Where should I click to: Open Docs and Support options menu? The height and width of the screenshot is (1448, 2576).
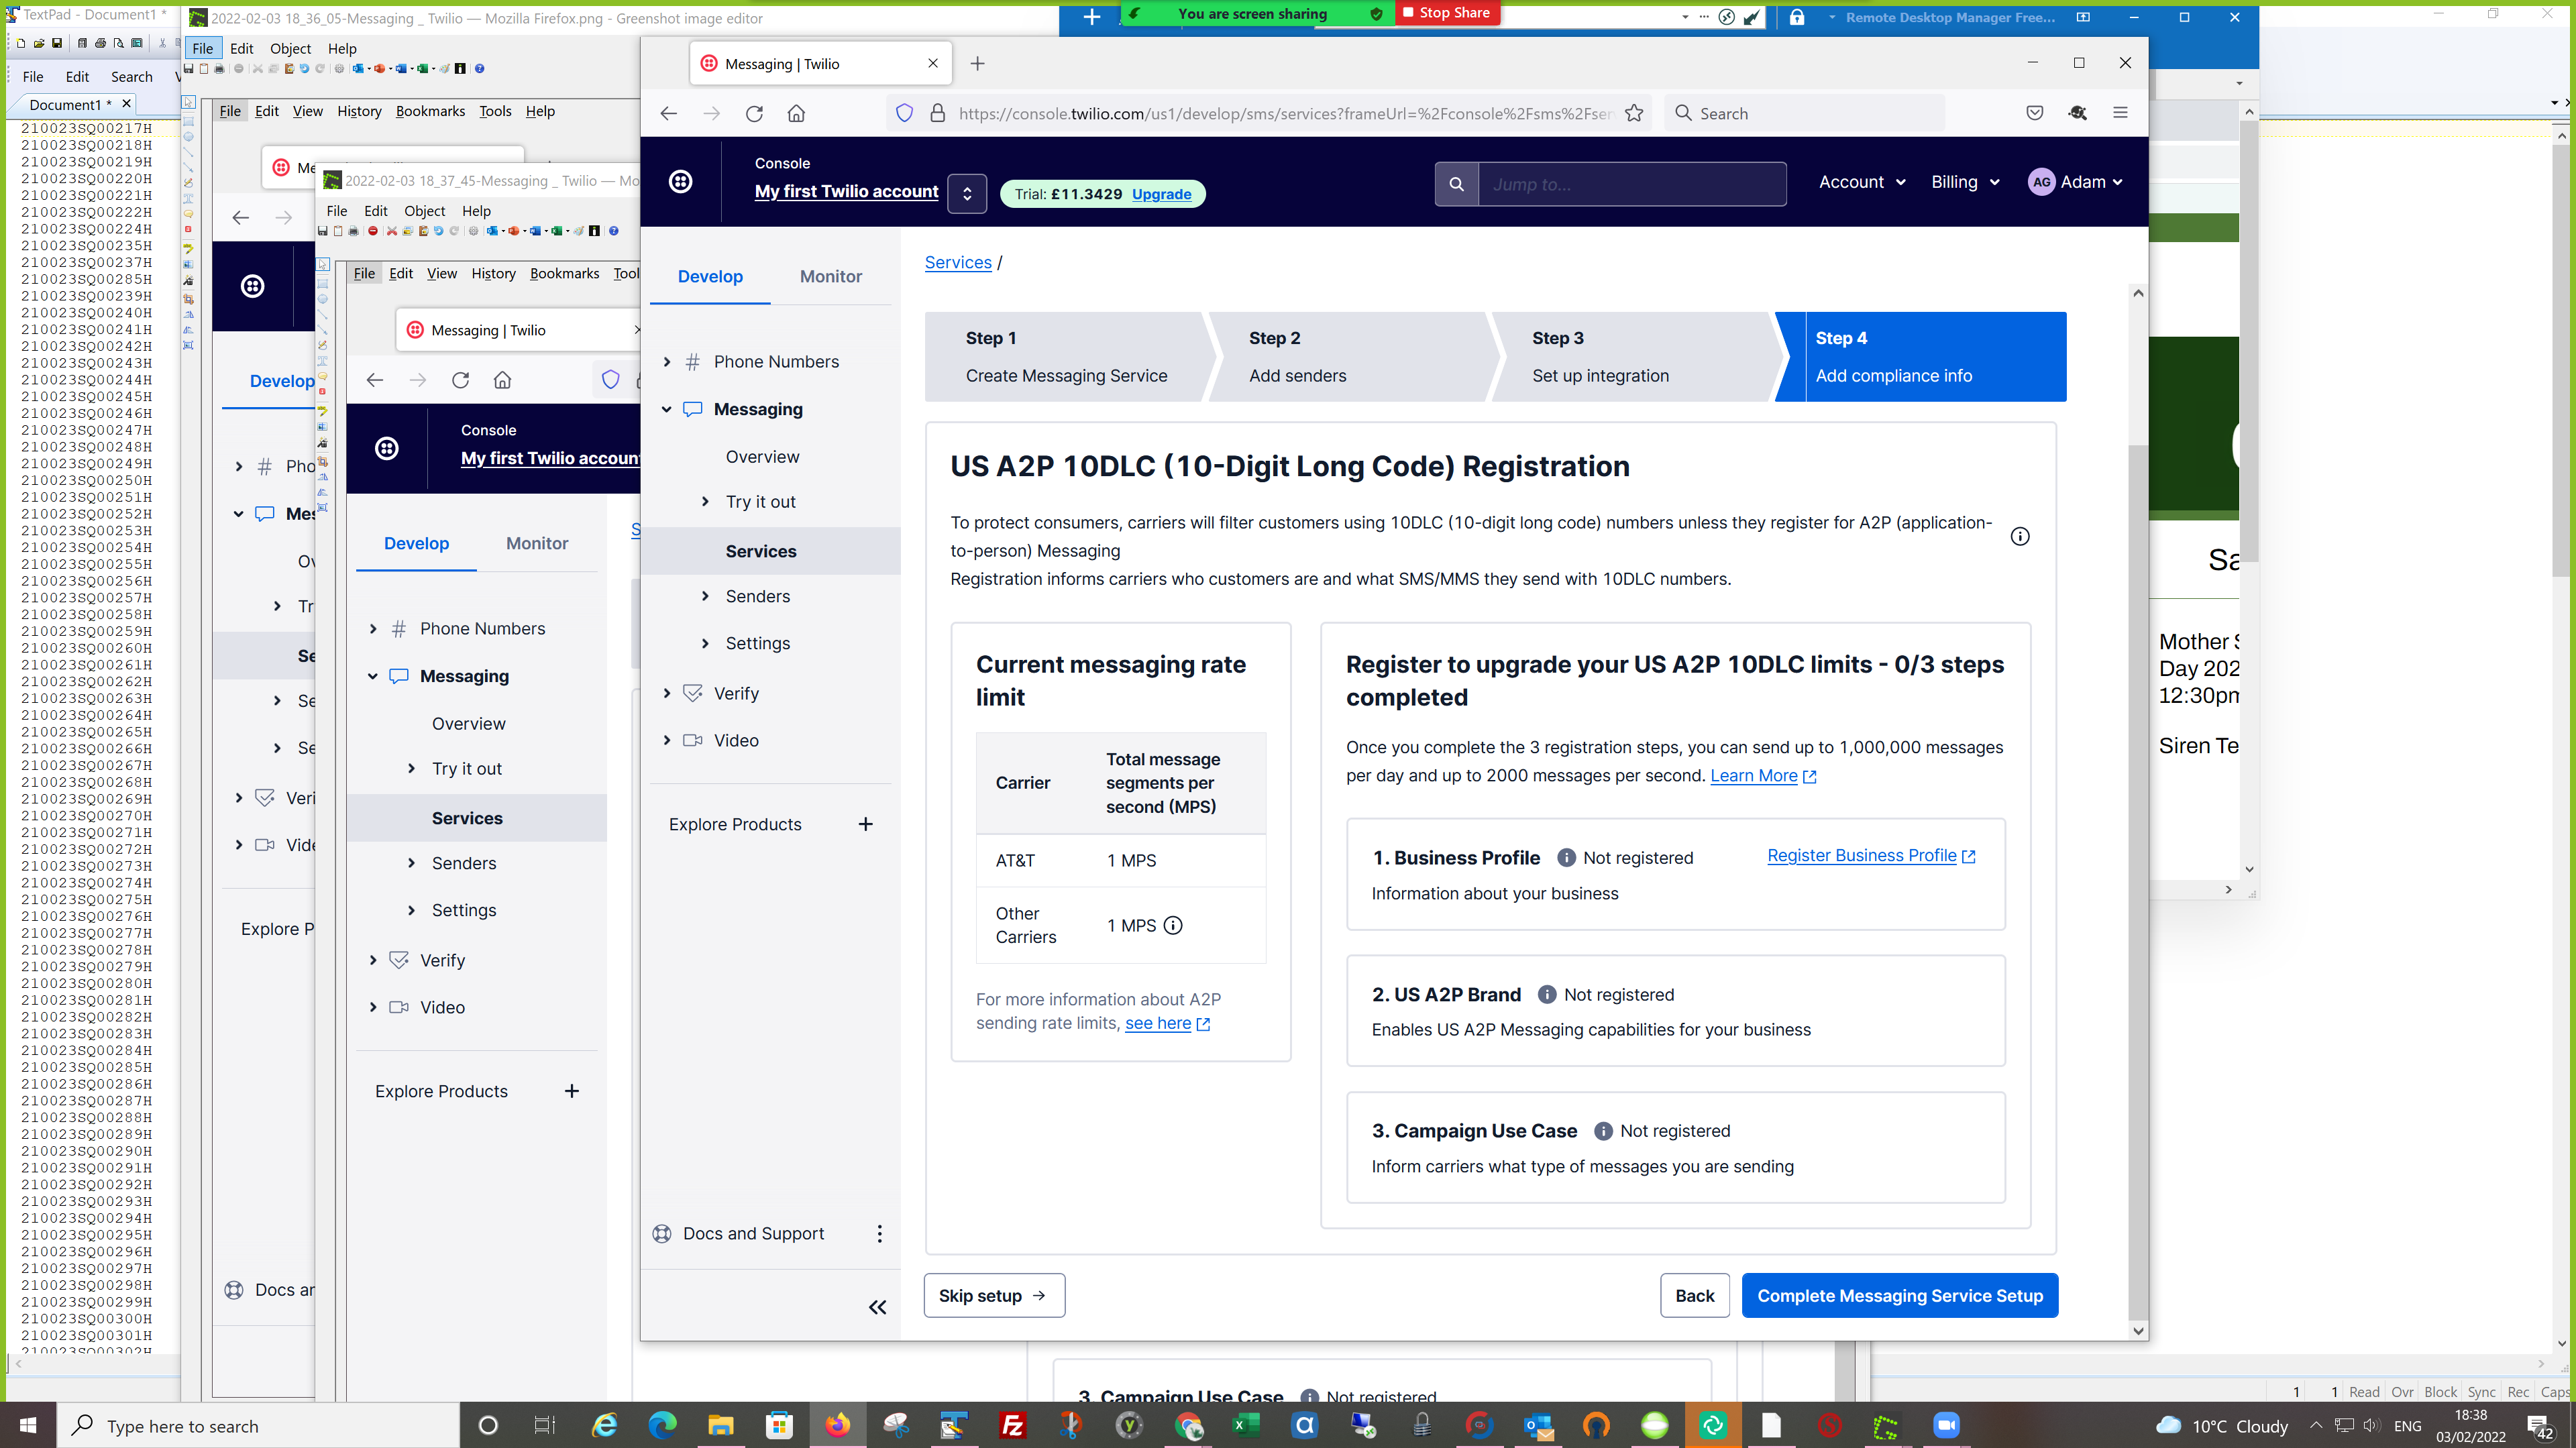pyautogui.click(x=879, y=1233)
